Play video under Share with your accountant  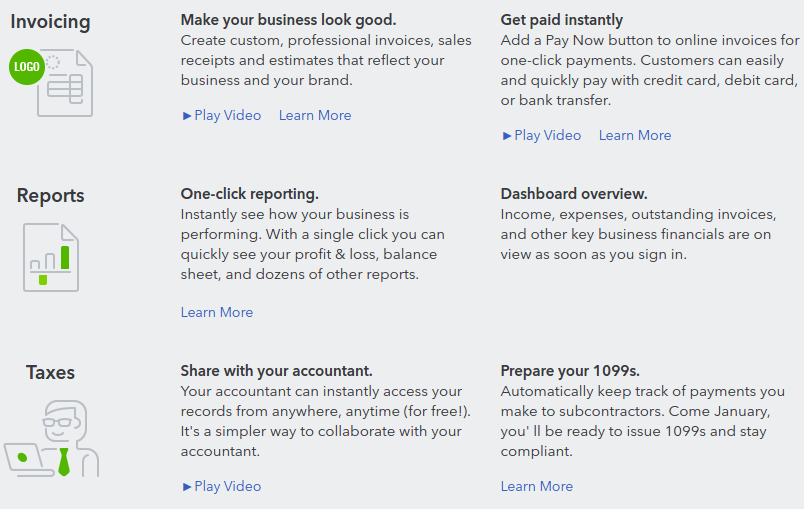[222, 486]
